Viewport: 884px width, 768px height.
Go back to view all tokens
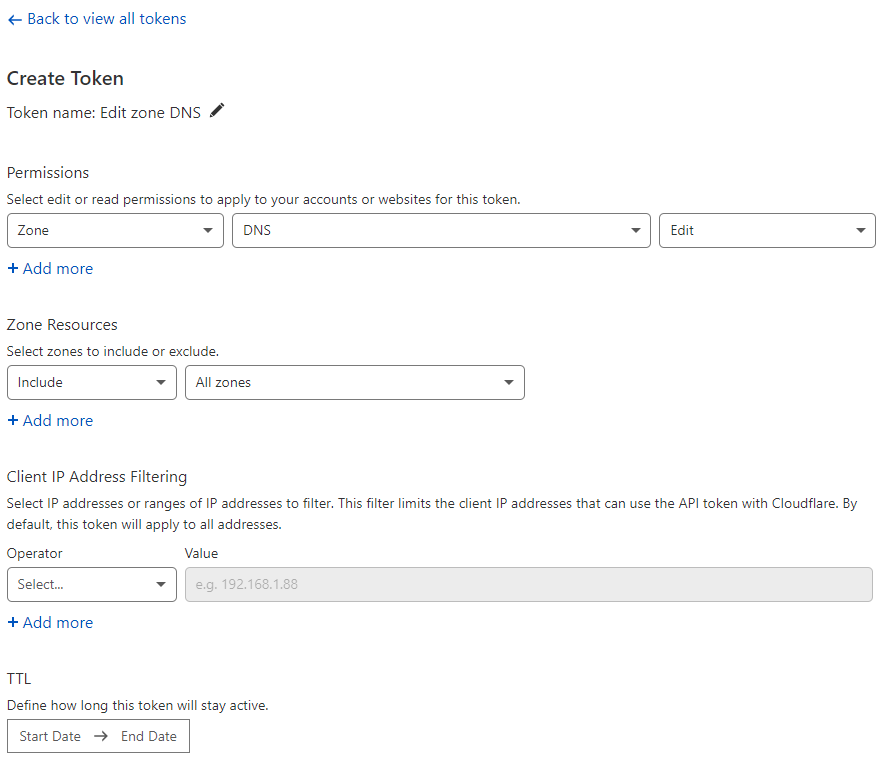point(96,19)
